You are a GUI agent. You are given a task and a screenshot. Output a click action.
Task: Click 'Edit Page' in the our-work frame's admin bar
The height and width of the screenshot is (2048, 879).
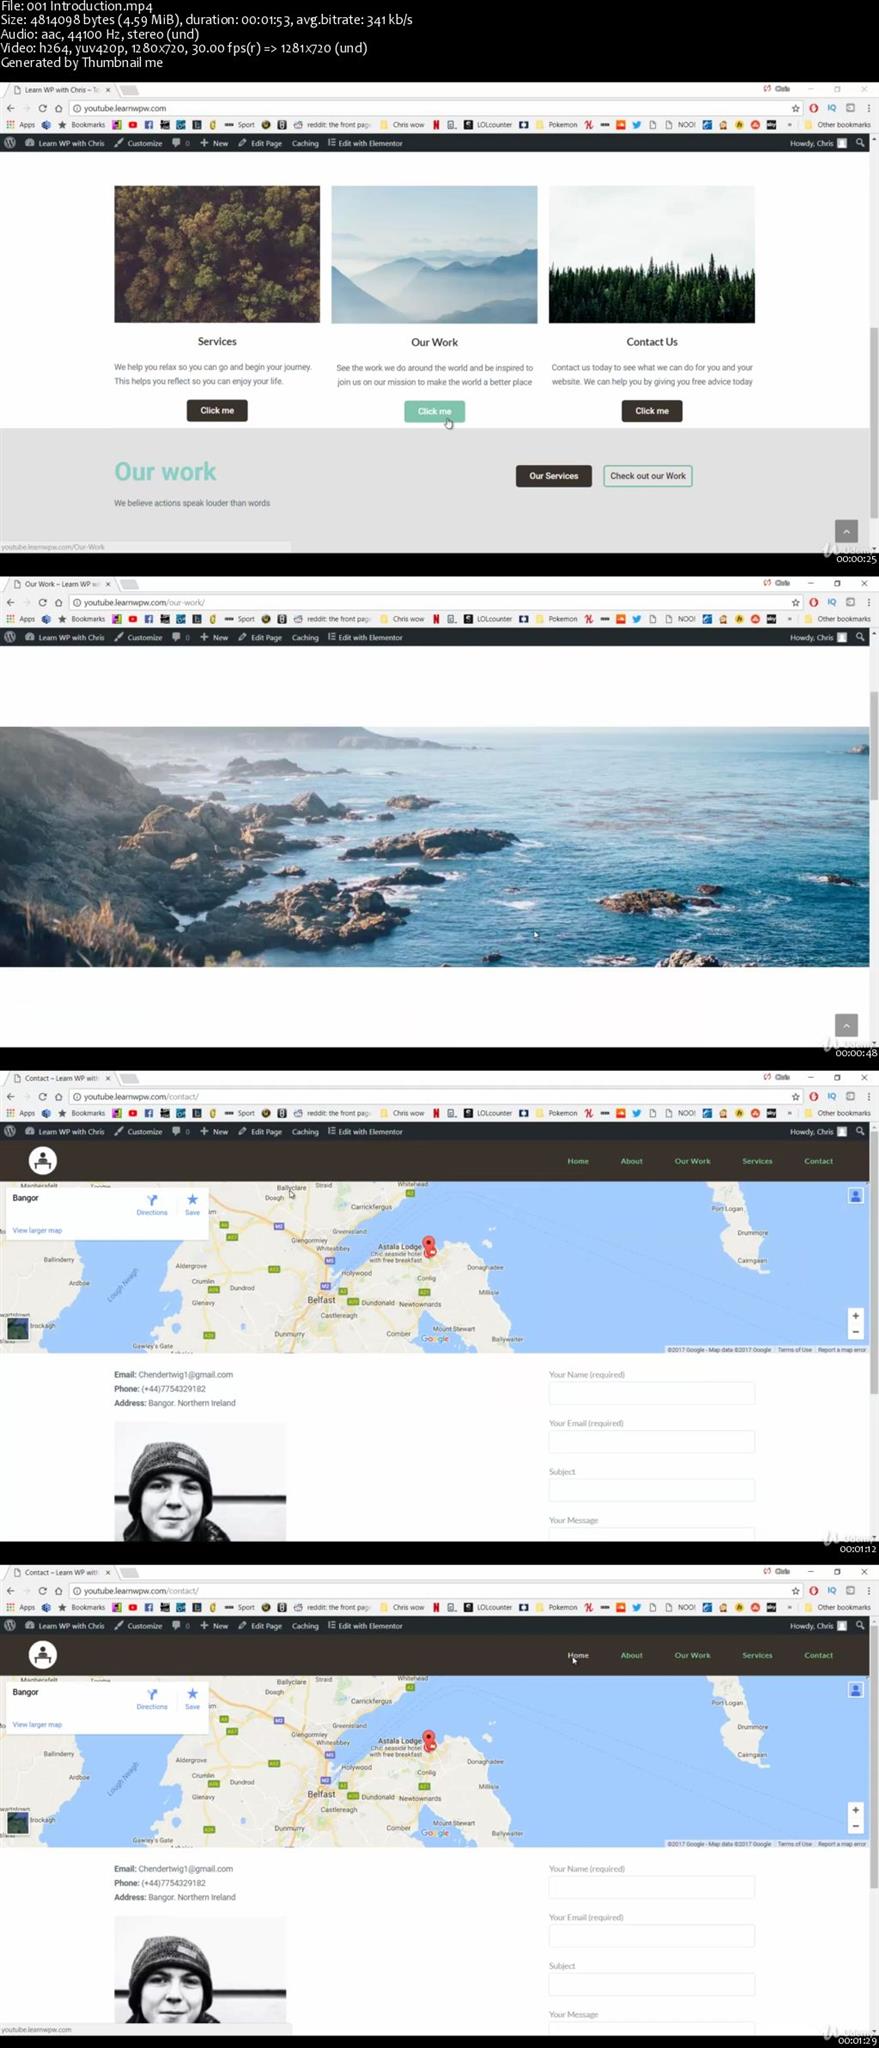pyautogui.click(x=260, y=637)
